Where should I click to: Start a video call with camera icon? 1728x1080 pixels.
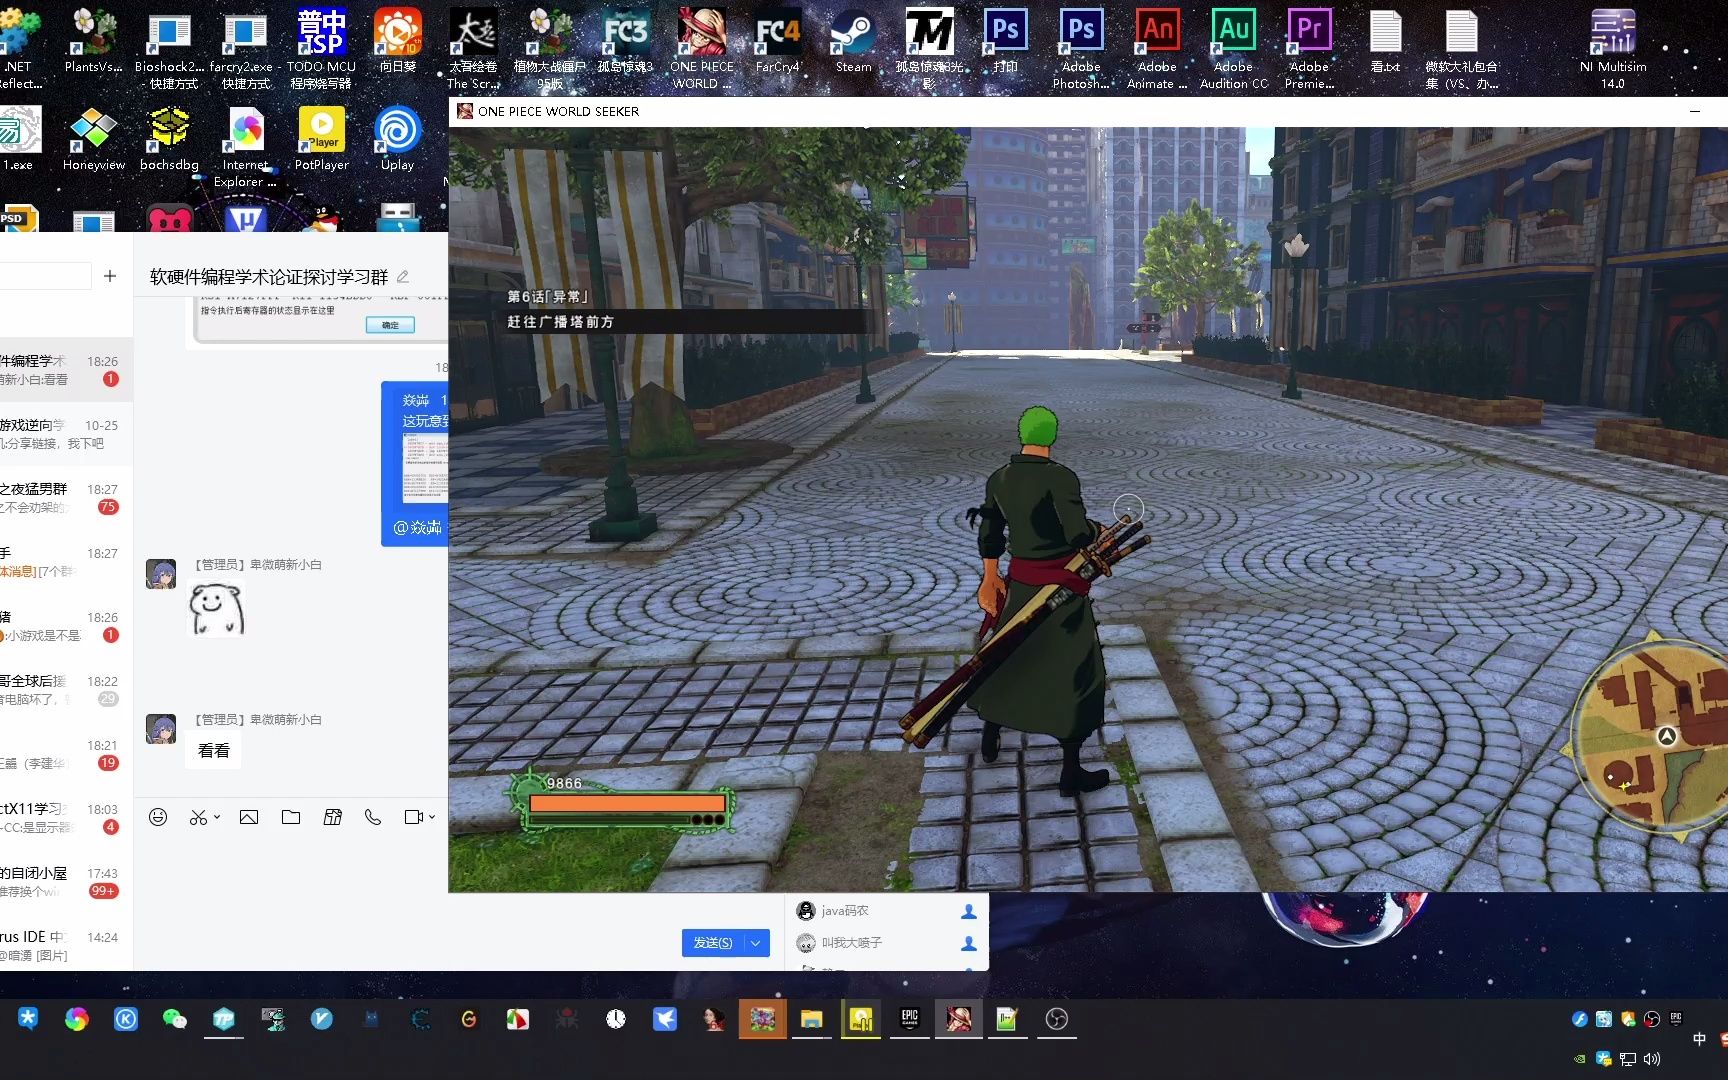coord(413,817)
